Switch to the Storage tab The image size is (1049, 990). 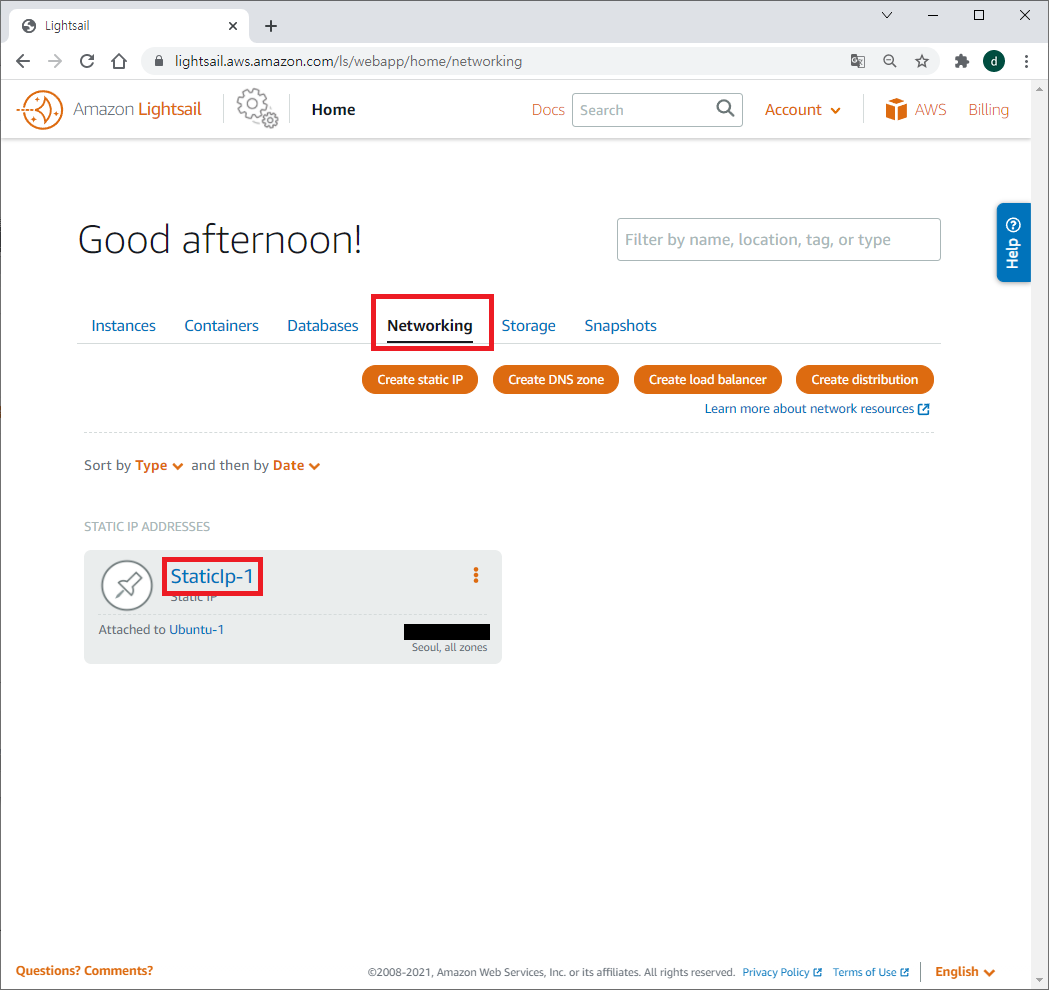pyautogui.click(x=529, y=326)
